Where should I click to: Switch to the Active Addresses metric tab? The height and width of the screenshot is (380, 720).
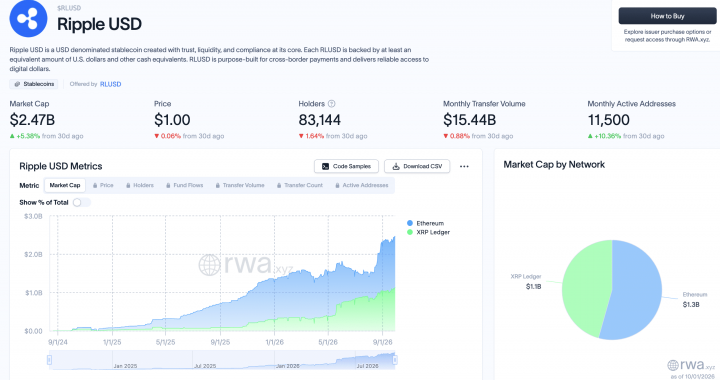362,185
